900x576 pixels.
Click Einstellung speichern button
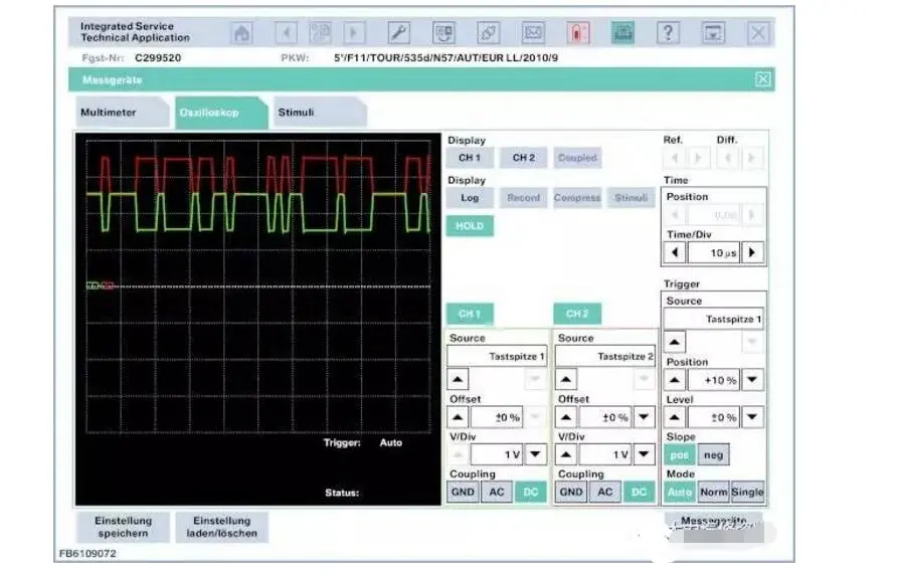pyautogui.click(x=123, y=527)
